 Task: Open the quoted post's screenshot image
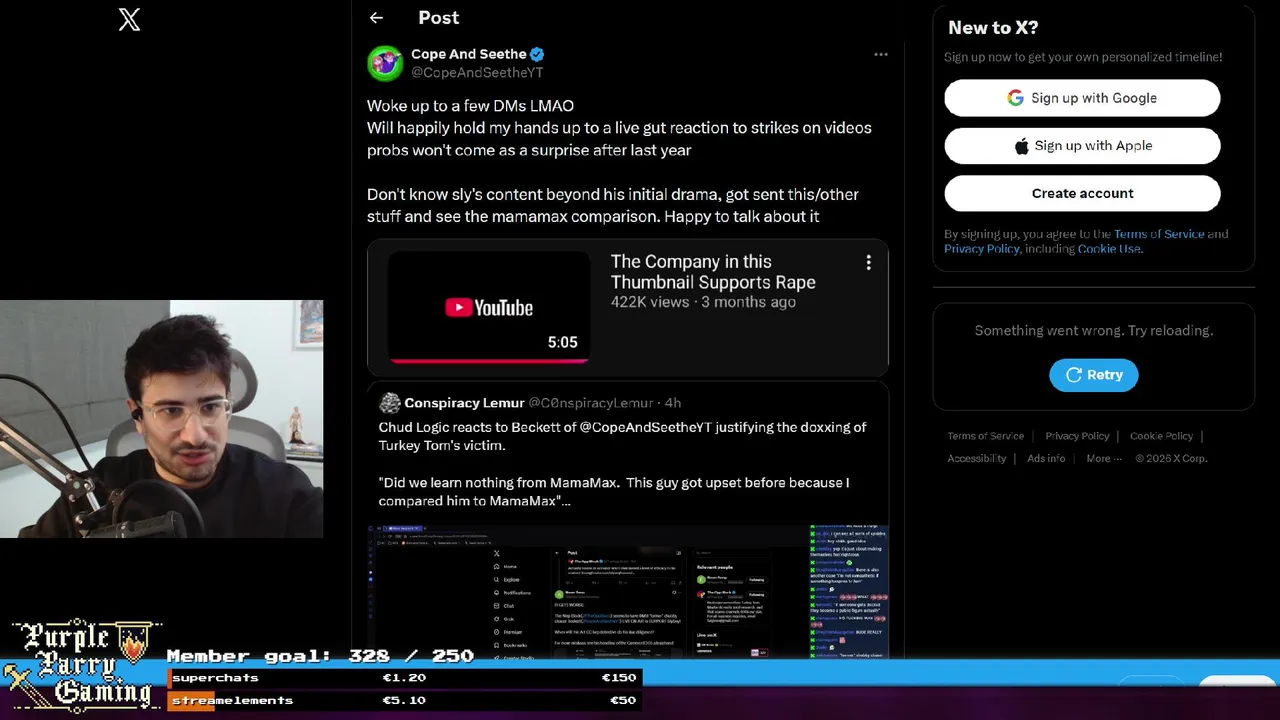point(628,591)
